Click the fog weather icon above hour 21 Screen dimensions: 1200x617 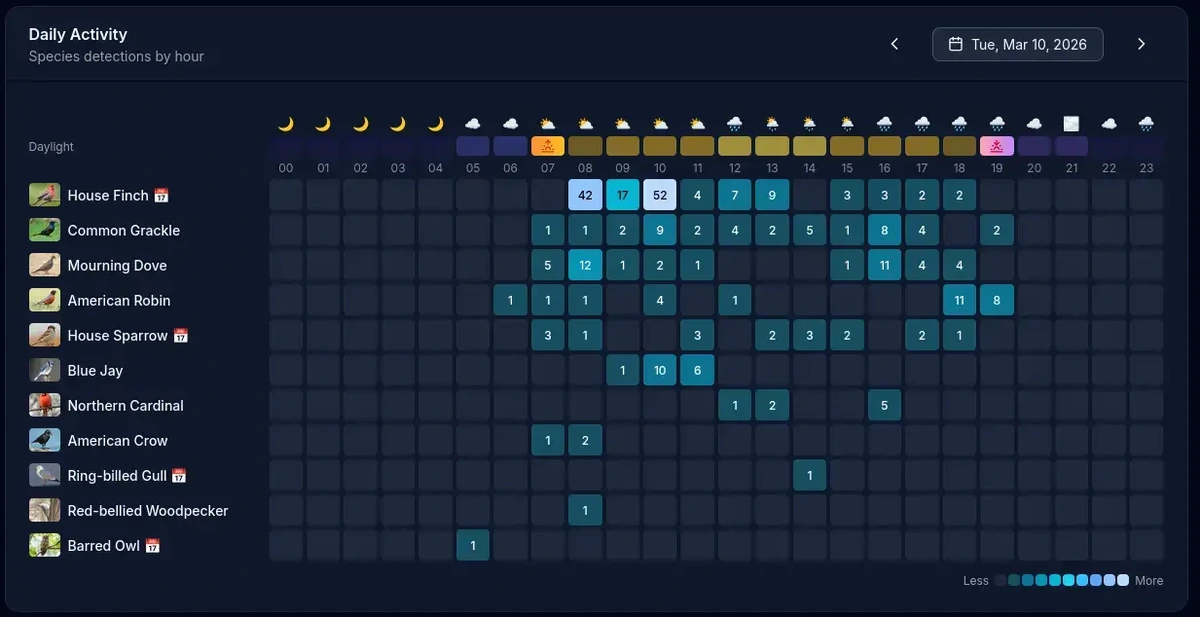point(1071,124)
